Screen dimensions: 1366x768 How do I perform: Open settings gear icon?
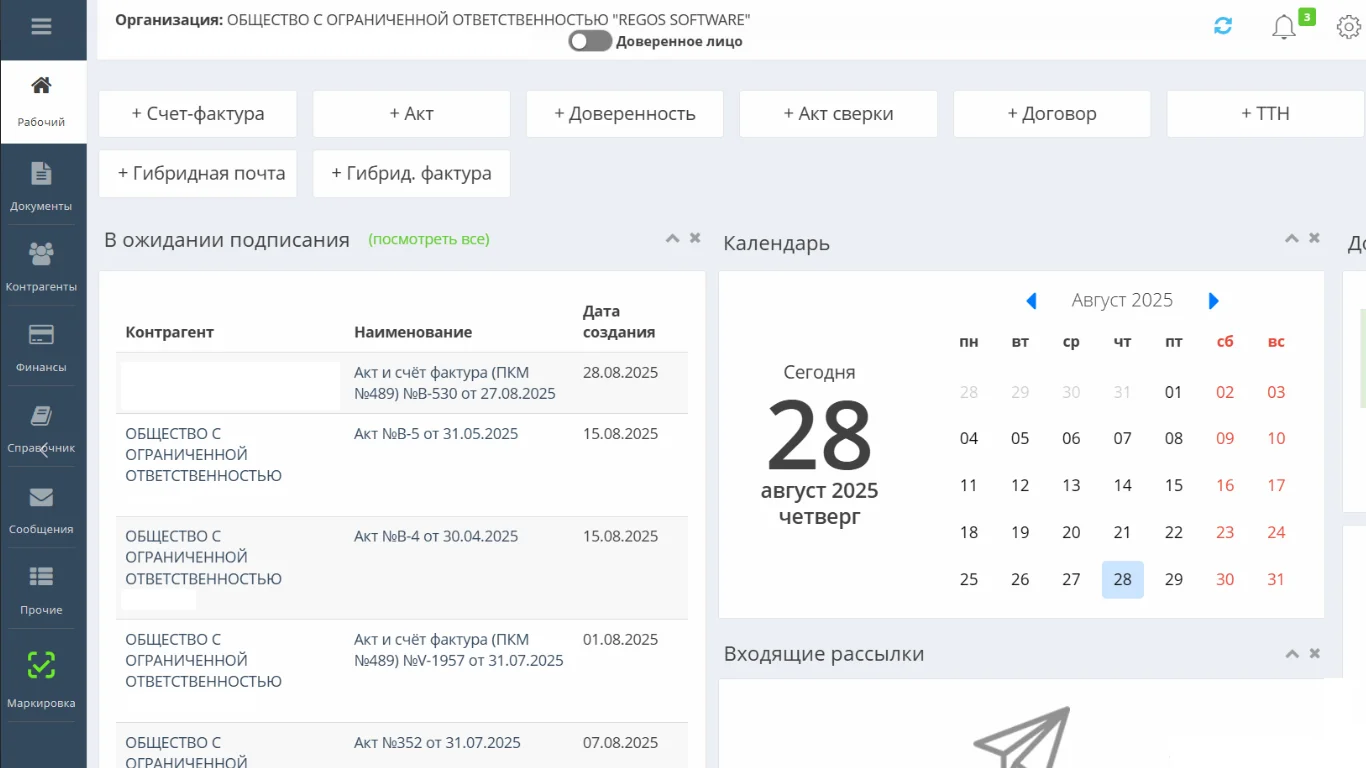pos(1348,27)
